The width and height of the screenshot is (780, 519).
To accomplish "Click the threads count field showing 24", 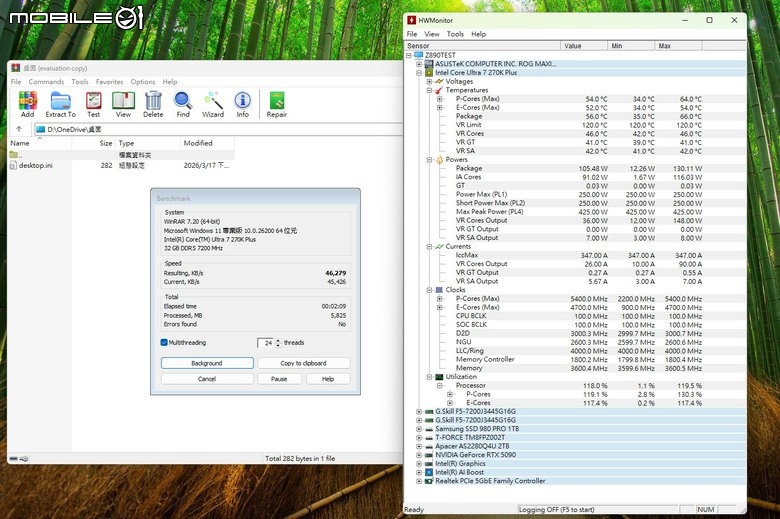I will click(266, 343).
